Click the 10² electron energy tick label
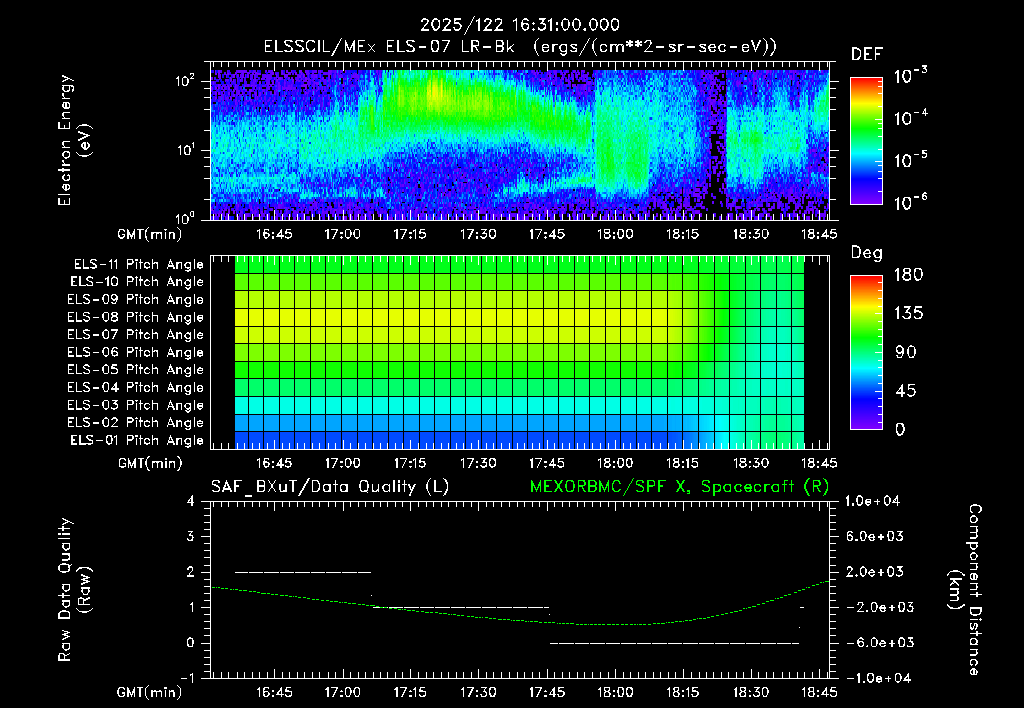This screenshot has width=1024, height=708. pos(185,81)
